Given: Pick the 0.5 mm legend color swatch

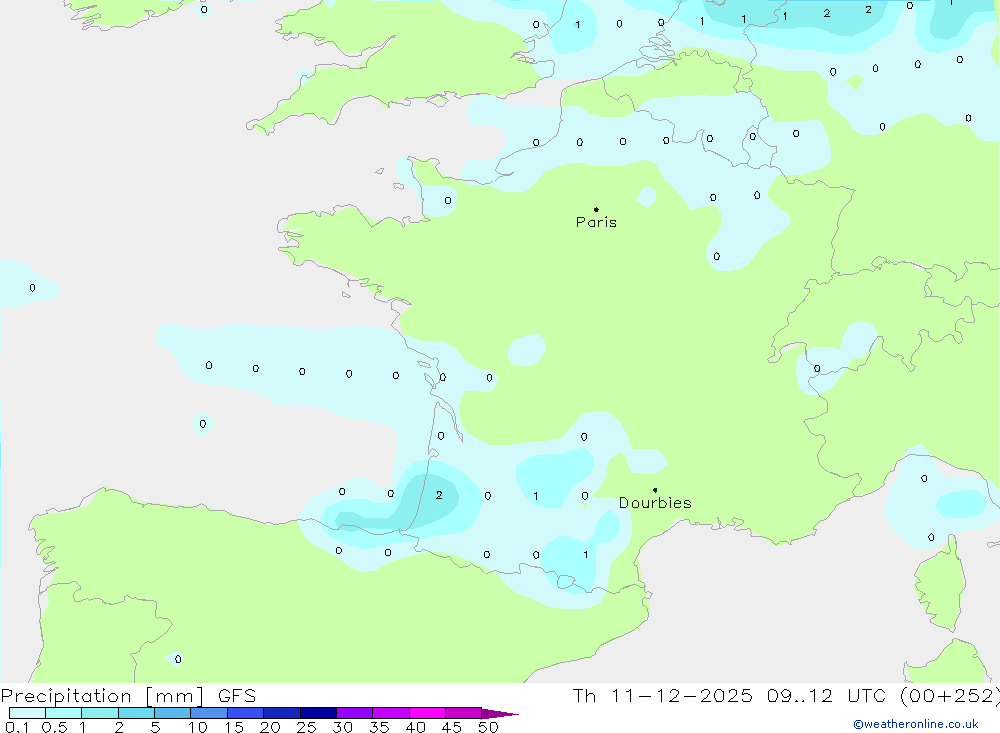Looking at the screenshot, I should tap(63, 713).
